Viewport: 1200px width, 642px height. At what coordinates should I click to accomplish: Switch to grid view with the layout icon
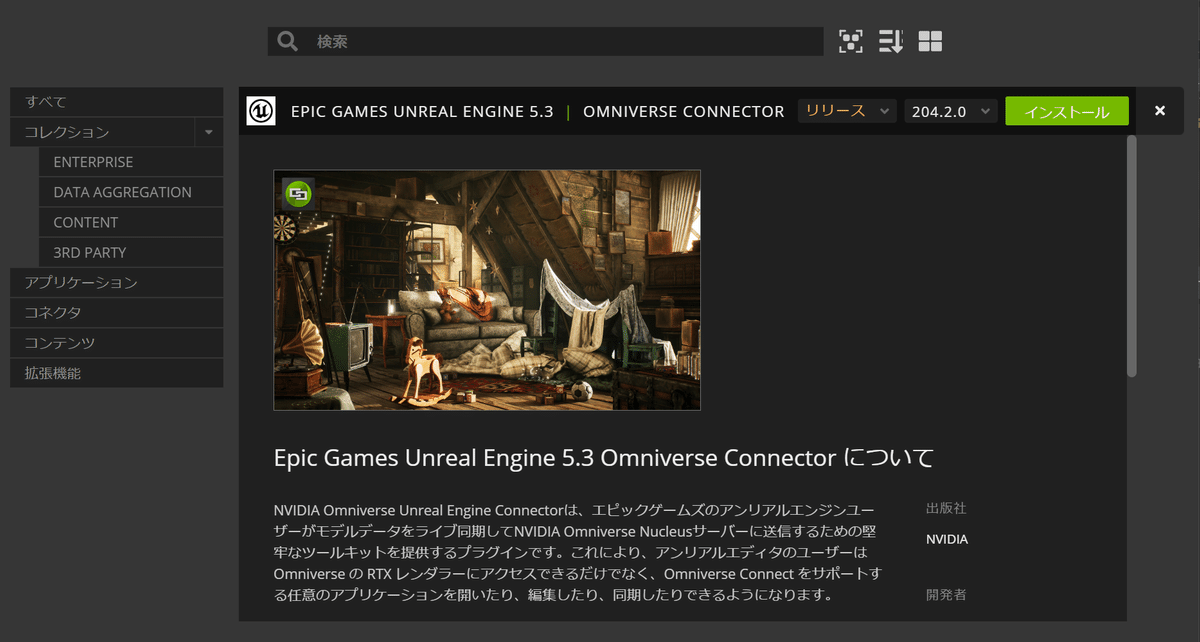(x=929, y=41)
